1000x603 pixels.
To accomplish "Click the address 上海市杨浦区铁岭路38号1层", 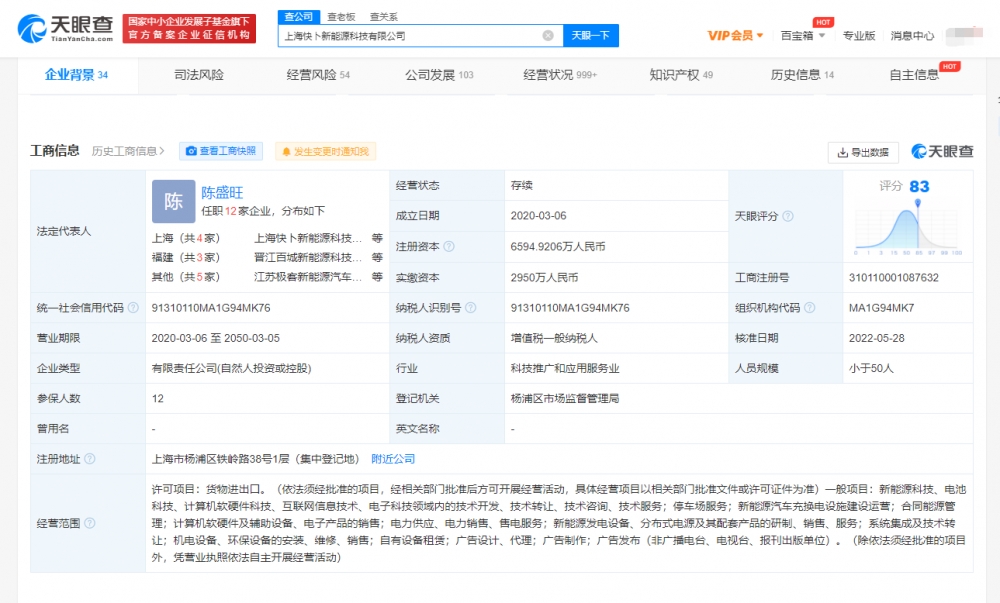I will coord(221,459).
